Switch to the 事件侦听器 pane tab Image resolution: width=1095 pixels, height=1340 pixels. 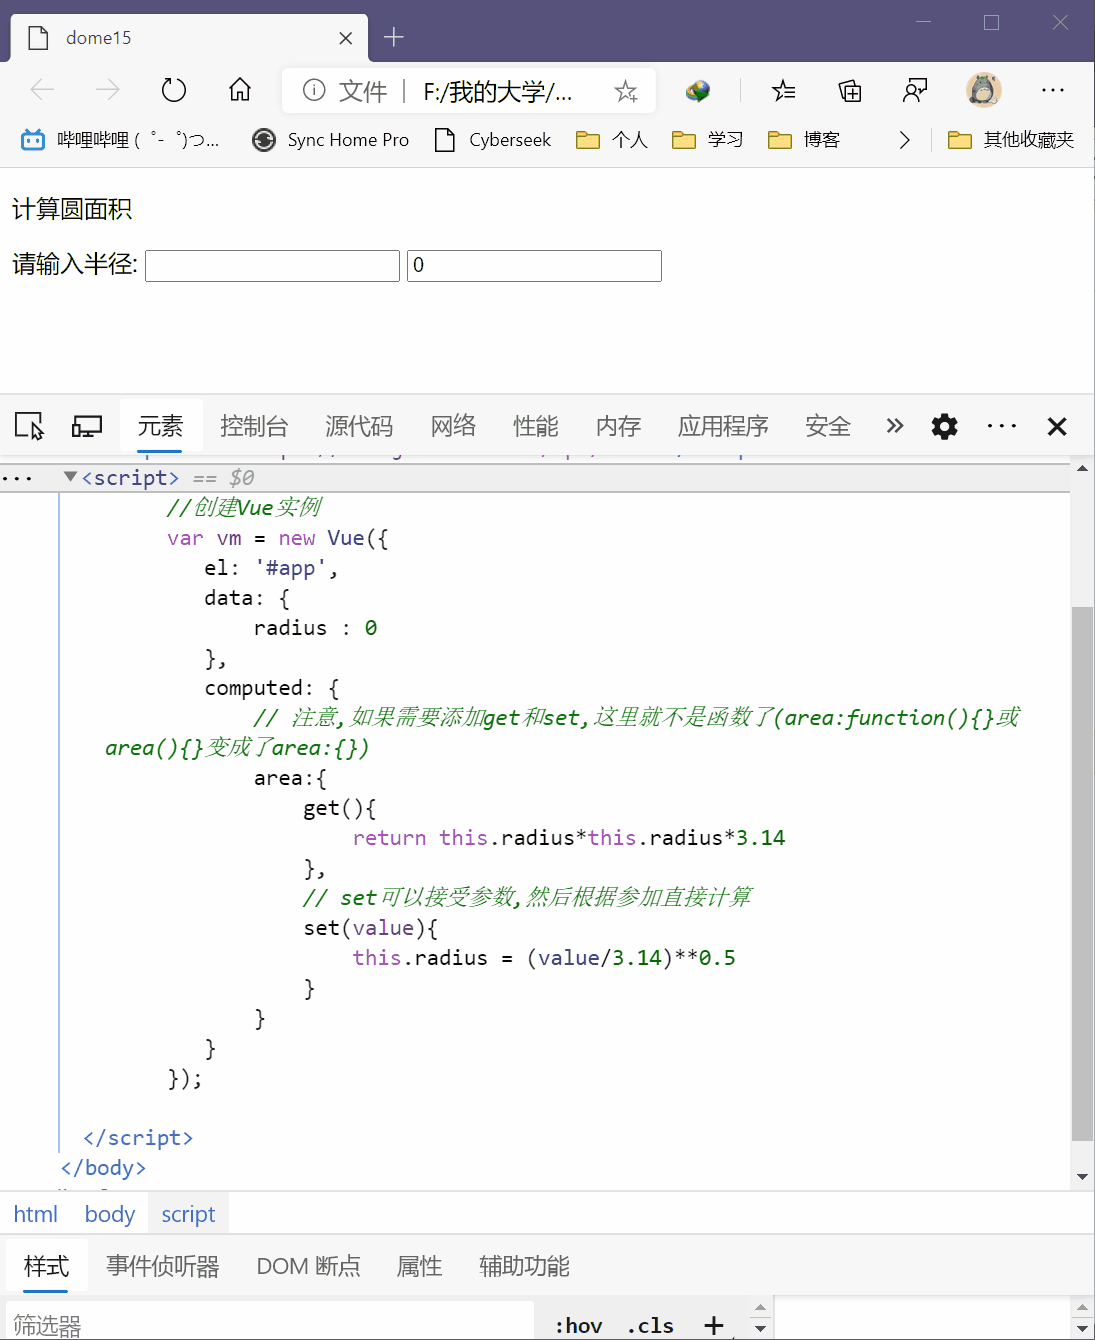[163, 1267]
